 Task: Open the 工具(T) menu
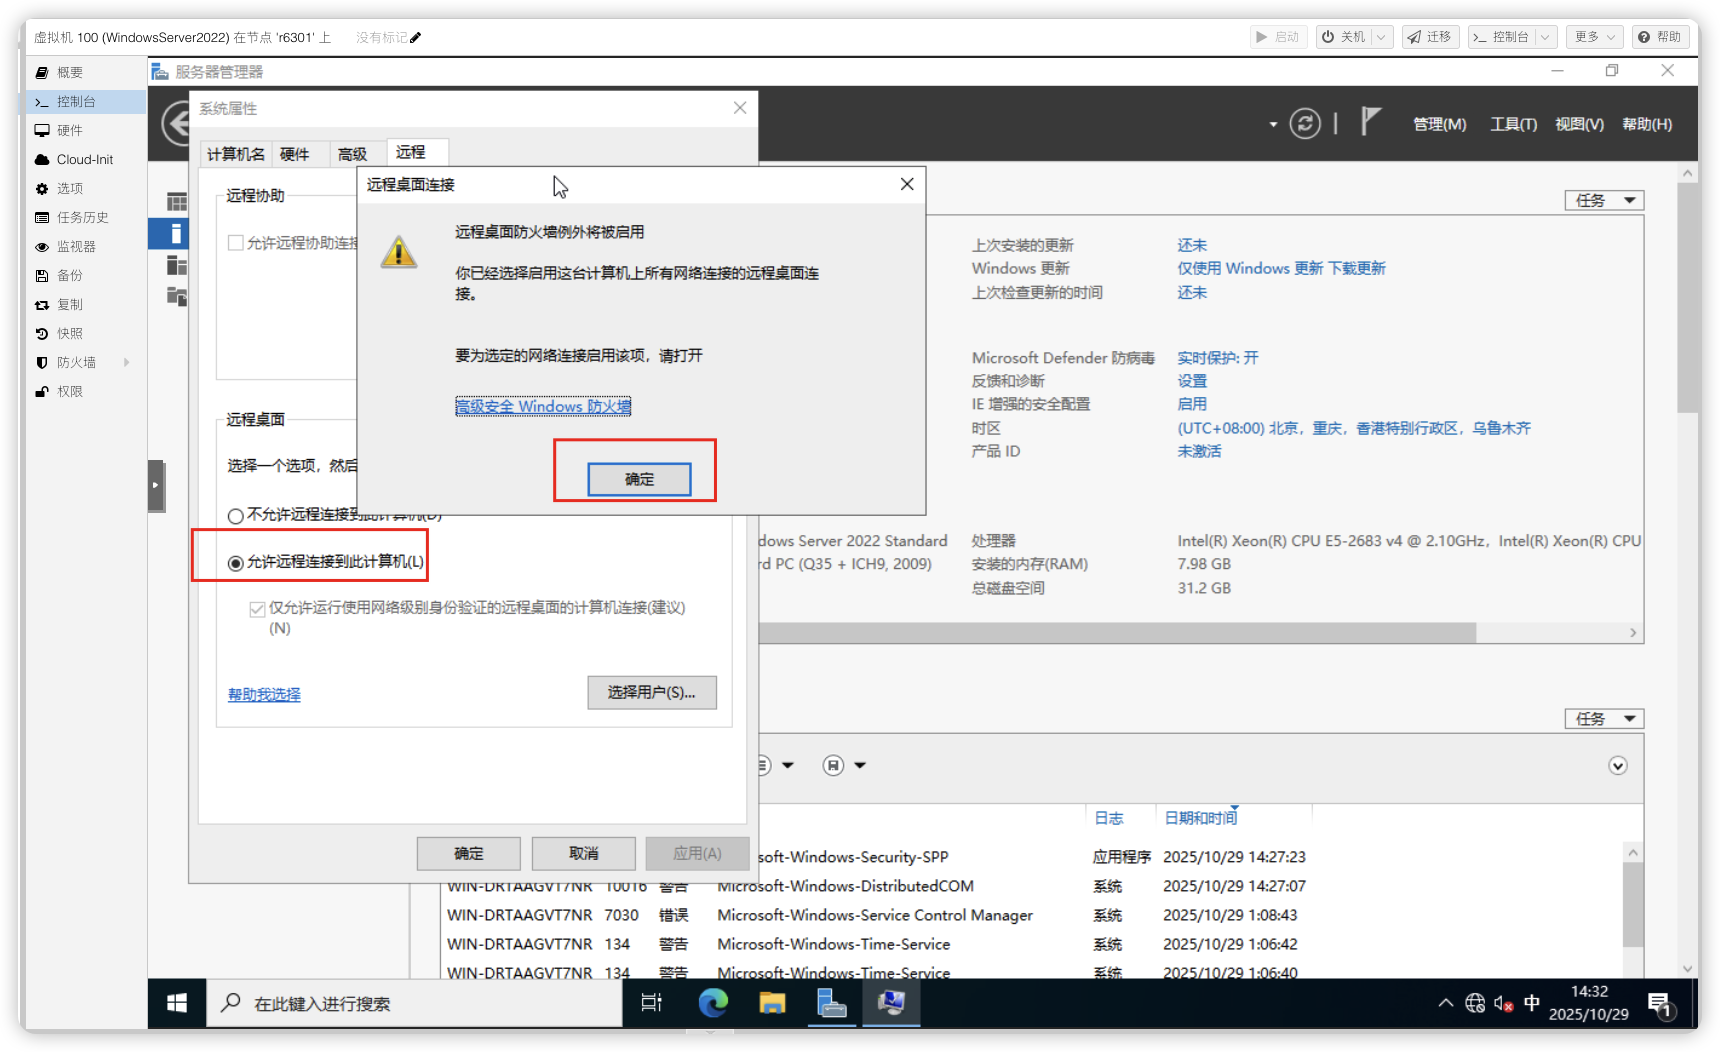pyautogui.click(x=1513, y=124)
